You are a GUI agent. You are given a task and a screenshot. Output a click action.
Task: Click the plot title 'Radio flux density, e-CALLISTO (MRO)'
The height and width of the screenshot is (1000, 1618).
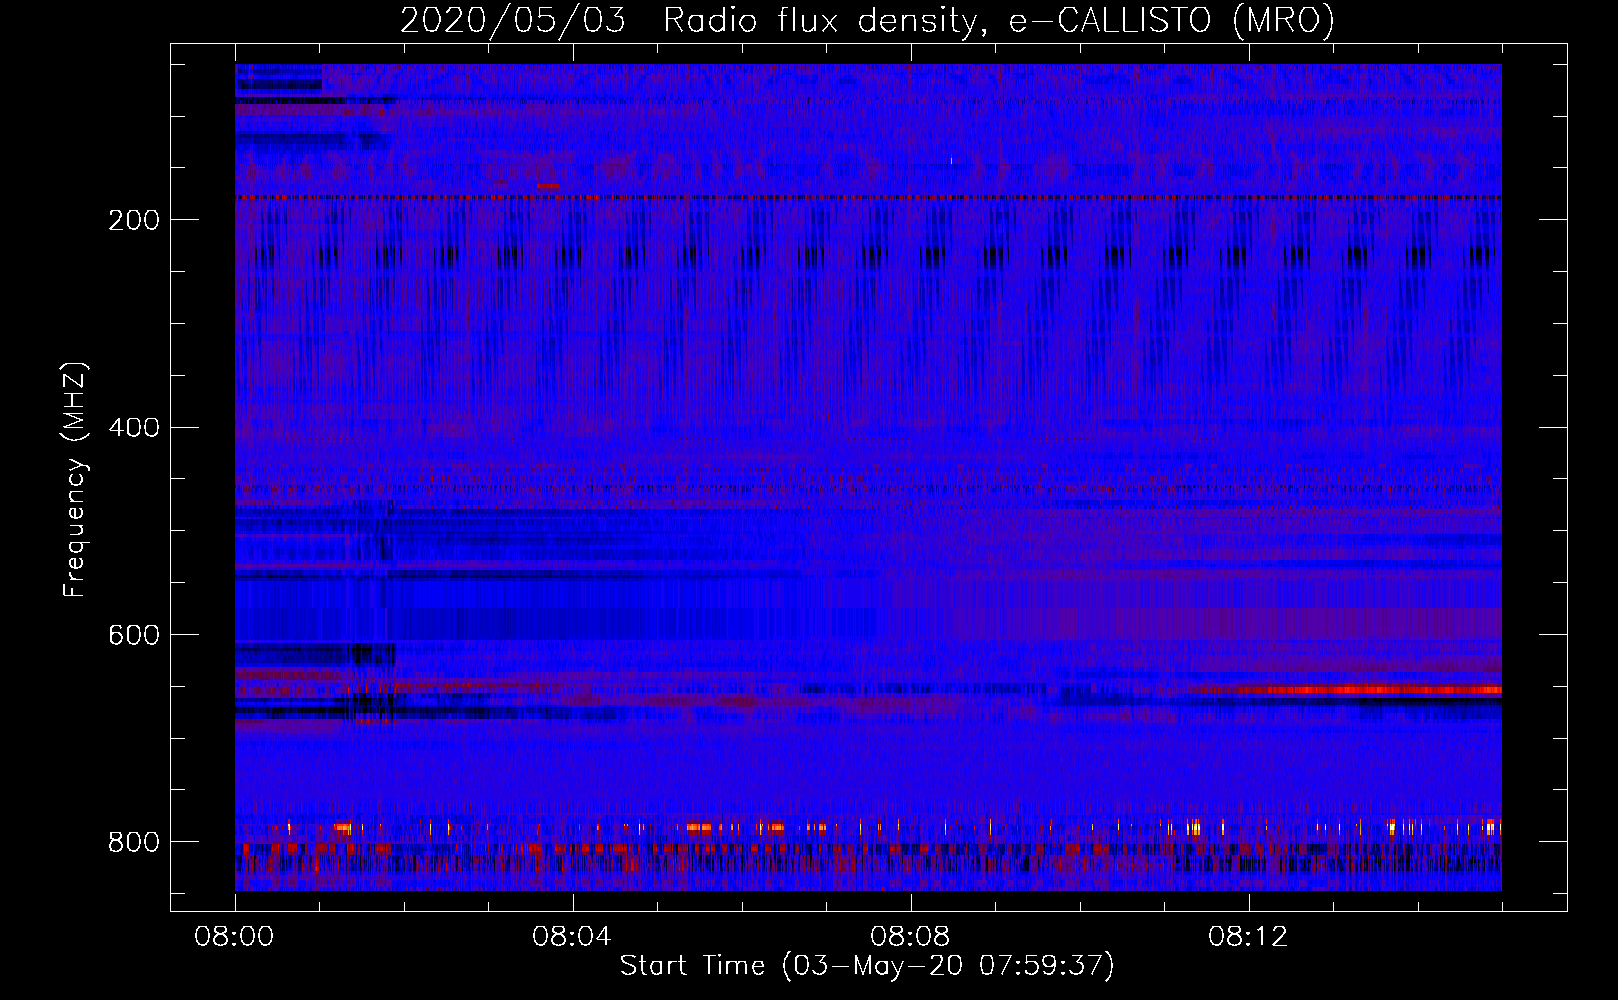coord(999,20)
